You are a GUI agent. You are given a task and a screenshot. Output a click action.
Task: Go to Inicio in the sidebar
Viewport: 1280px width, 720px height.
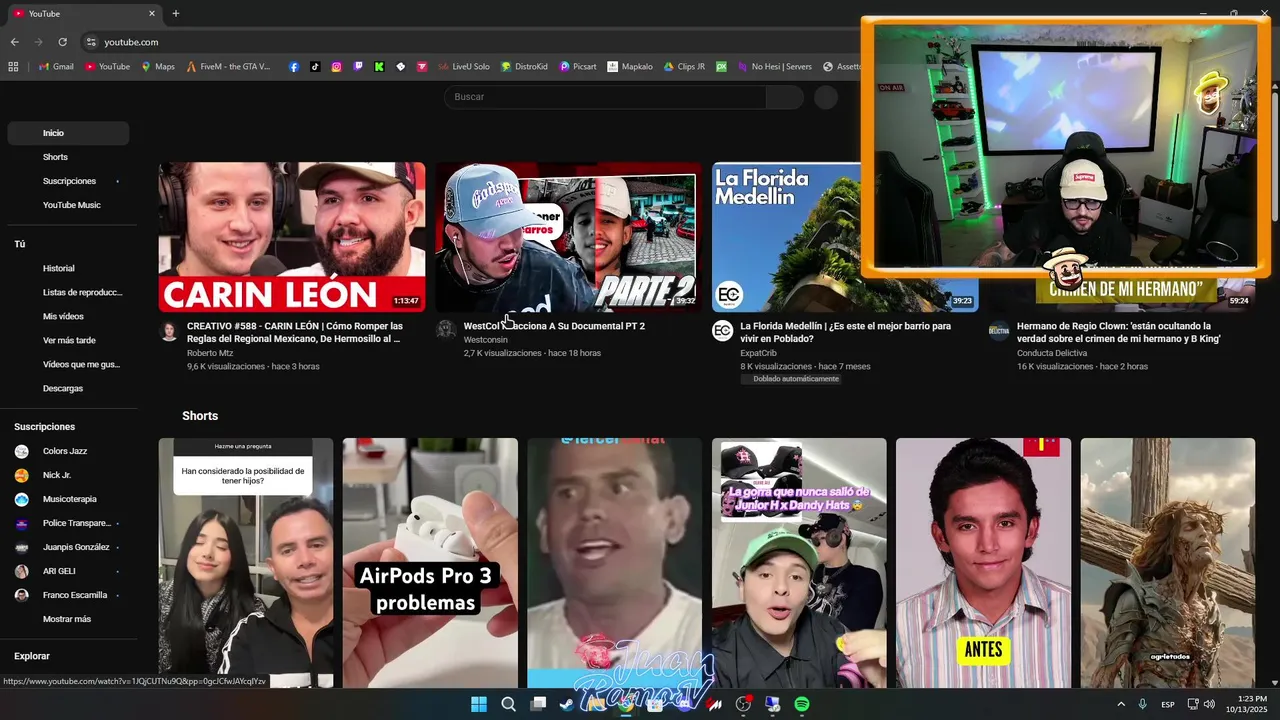[x=68, y=133]
